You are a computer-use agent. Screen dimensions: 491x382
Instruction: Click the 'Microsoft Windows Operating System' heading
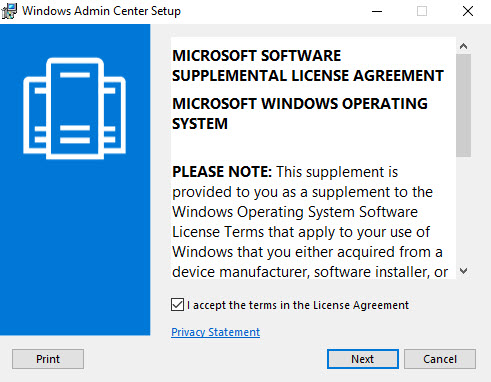(300, 114)
